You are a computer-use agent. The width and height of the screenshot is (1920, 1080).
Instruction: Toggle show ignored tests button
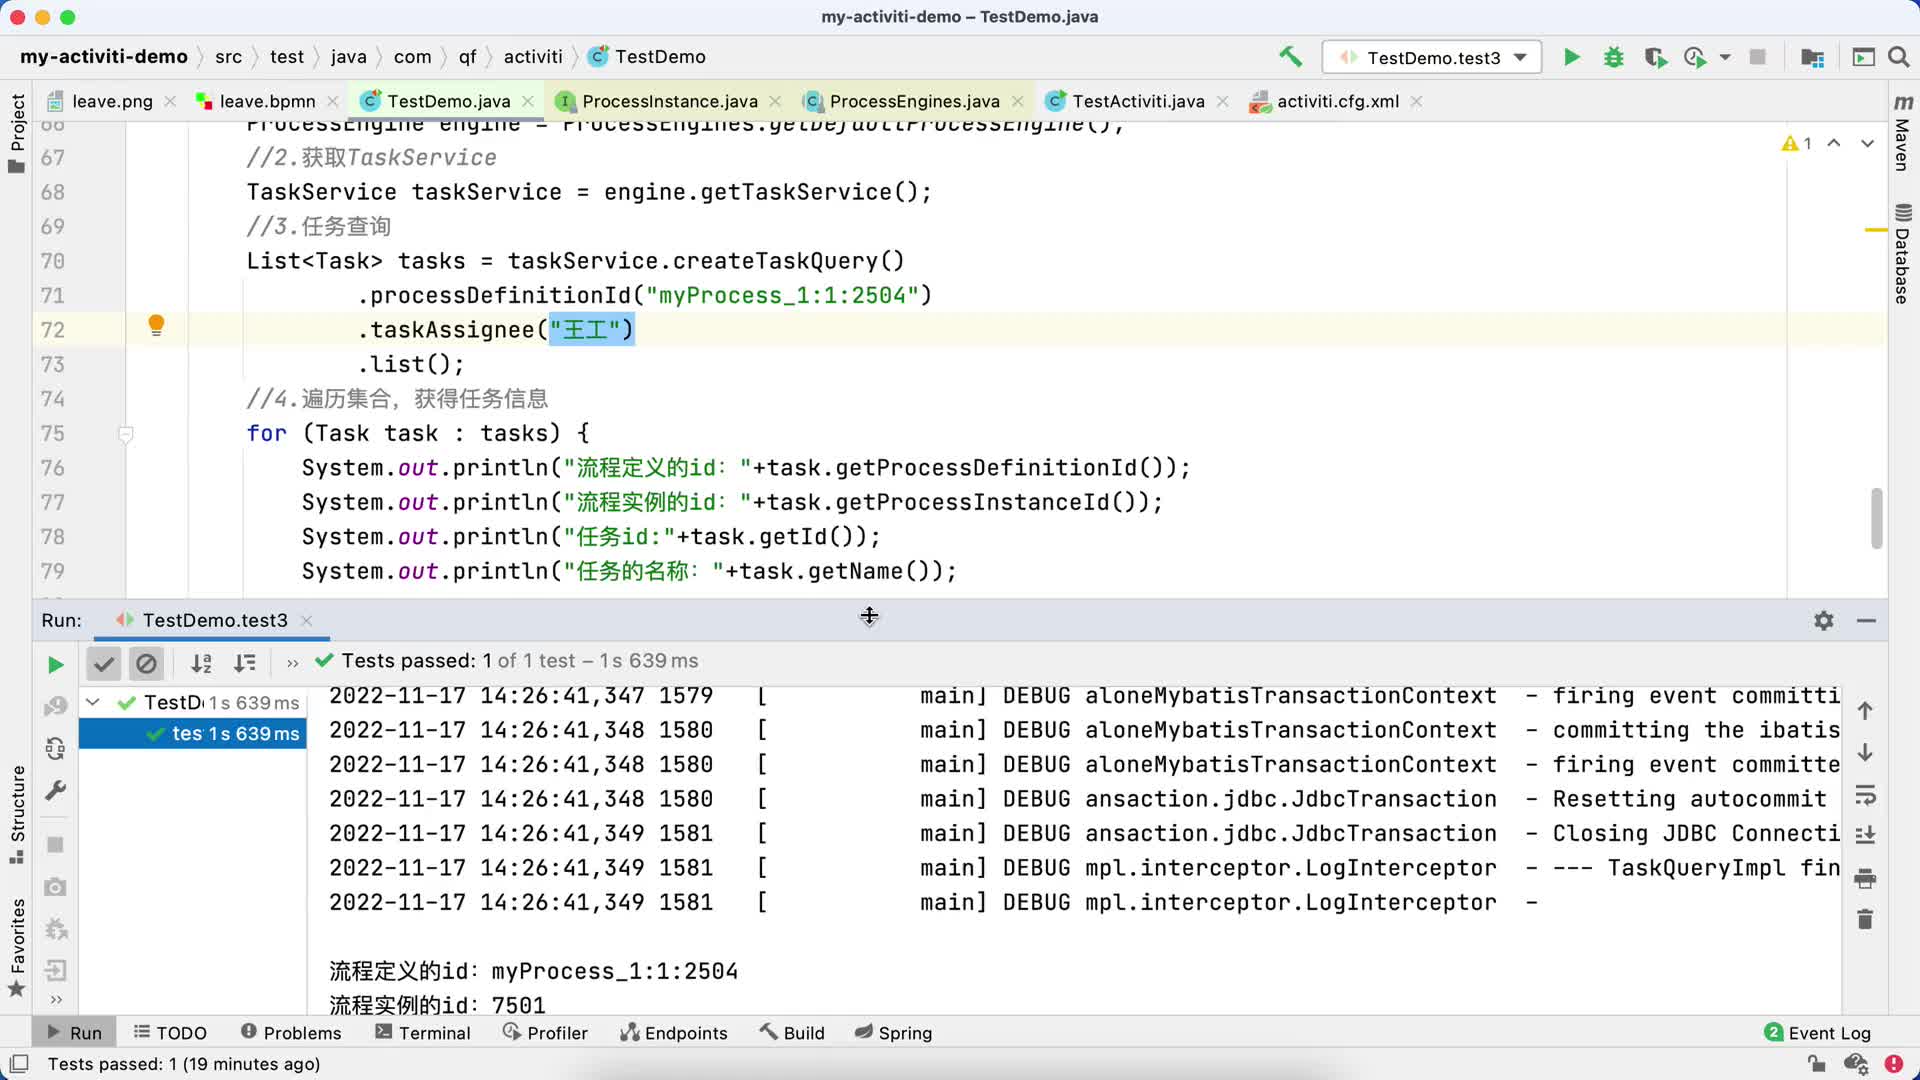click(146, 662)
